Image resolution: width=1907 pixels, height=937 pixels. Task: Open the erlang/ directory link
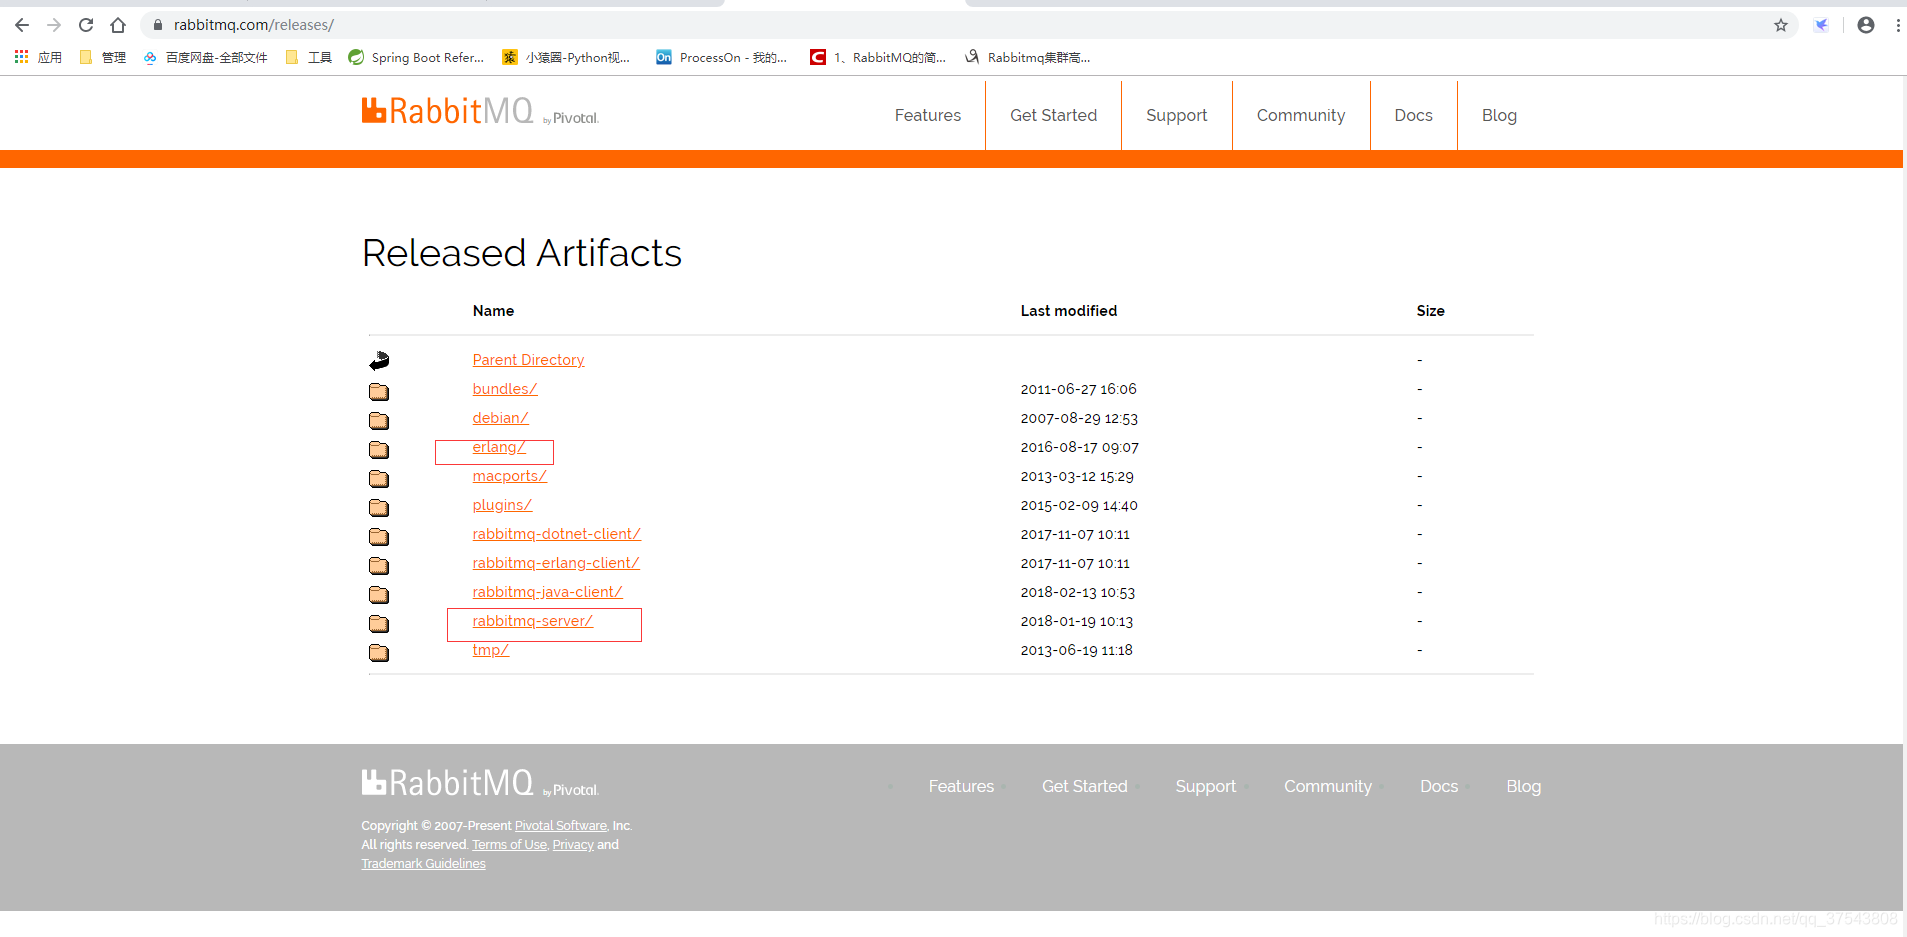click(499, 447)
